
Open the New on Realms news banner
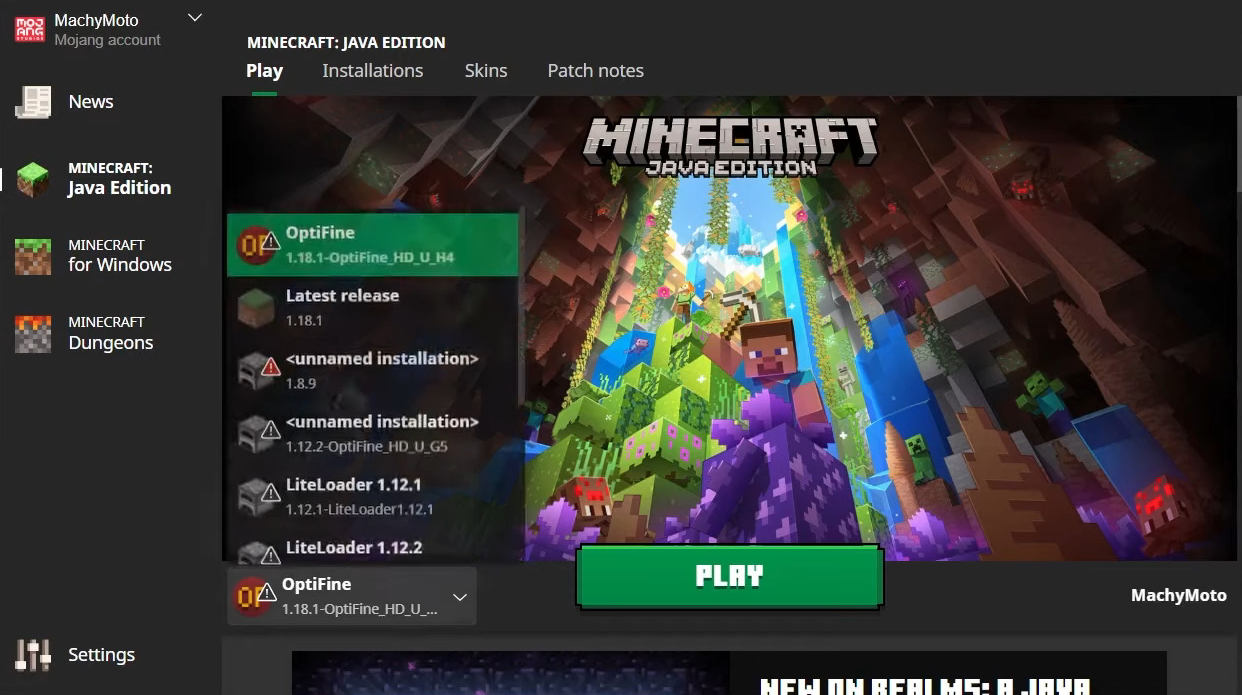coord(728,673)
